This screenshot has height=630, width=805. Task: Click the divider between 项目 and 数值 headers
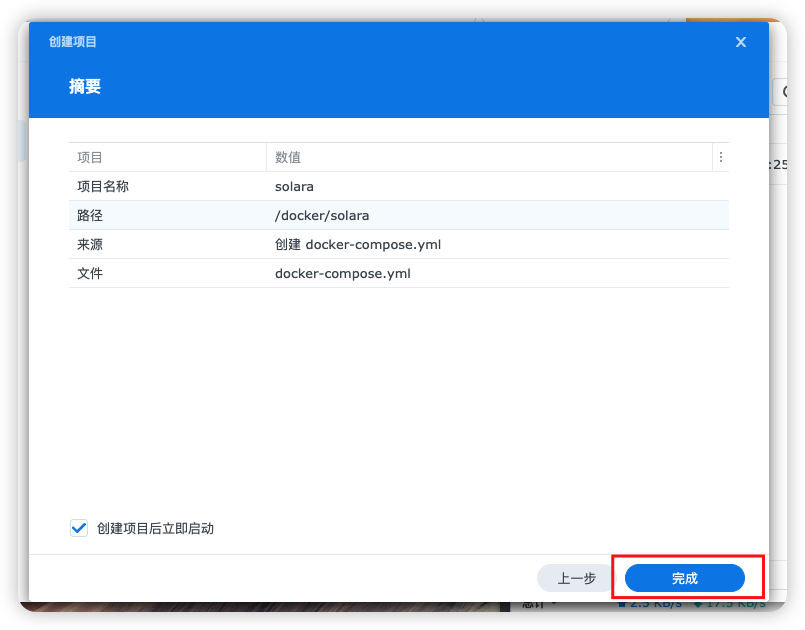(x=266, y=157)
